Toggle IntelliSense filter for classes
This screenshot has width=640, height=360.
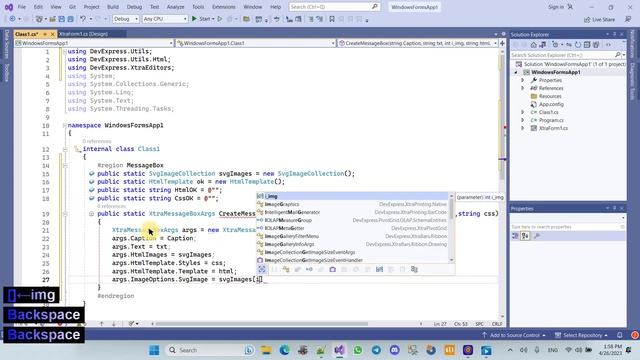286,269
